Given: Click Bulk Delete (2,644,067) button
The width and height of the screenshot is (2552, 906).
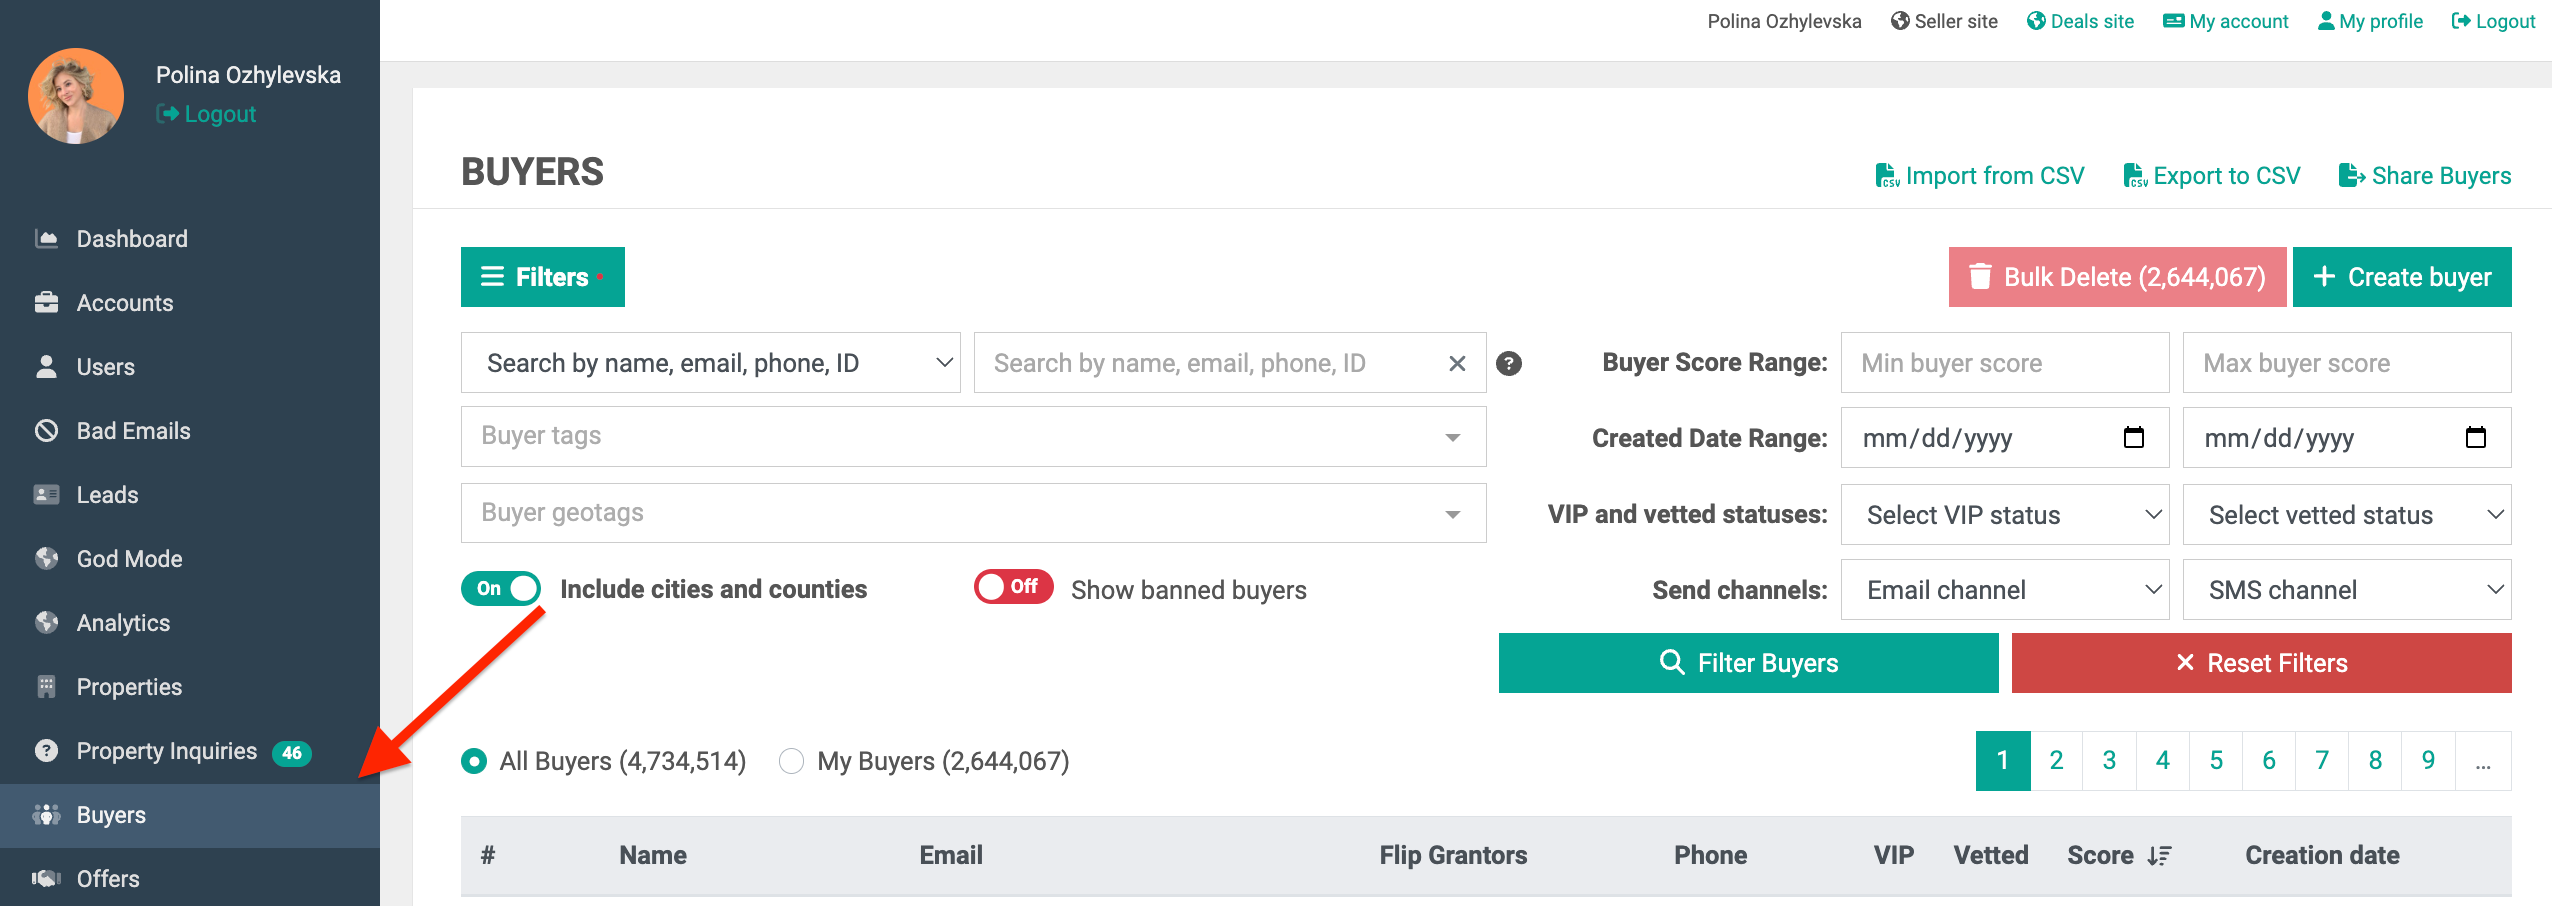Looking at the screenshot, I should (x=2117, y=277).
